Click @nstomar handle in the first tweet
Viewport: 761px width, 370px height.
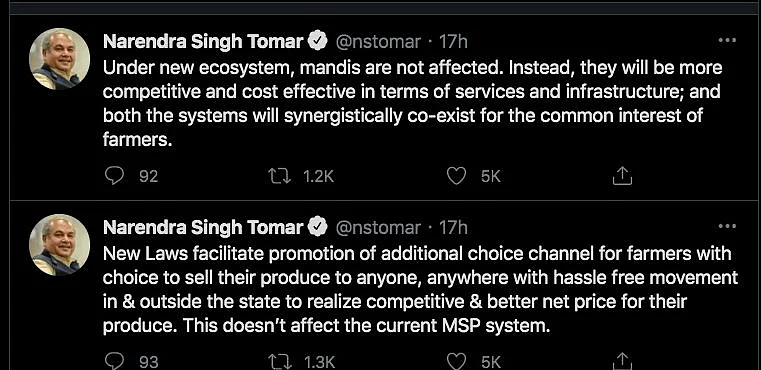[378, 42]
